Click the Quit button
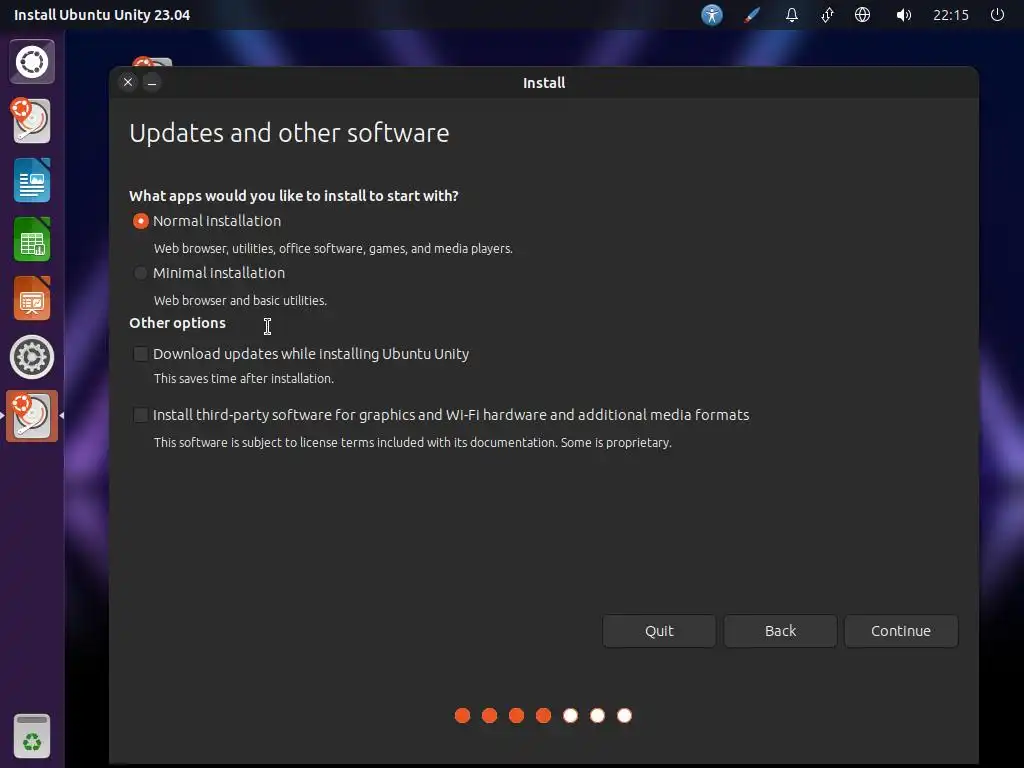Screen dimensions: 1024x768 click(659, 631)
